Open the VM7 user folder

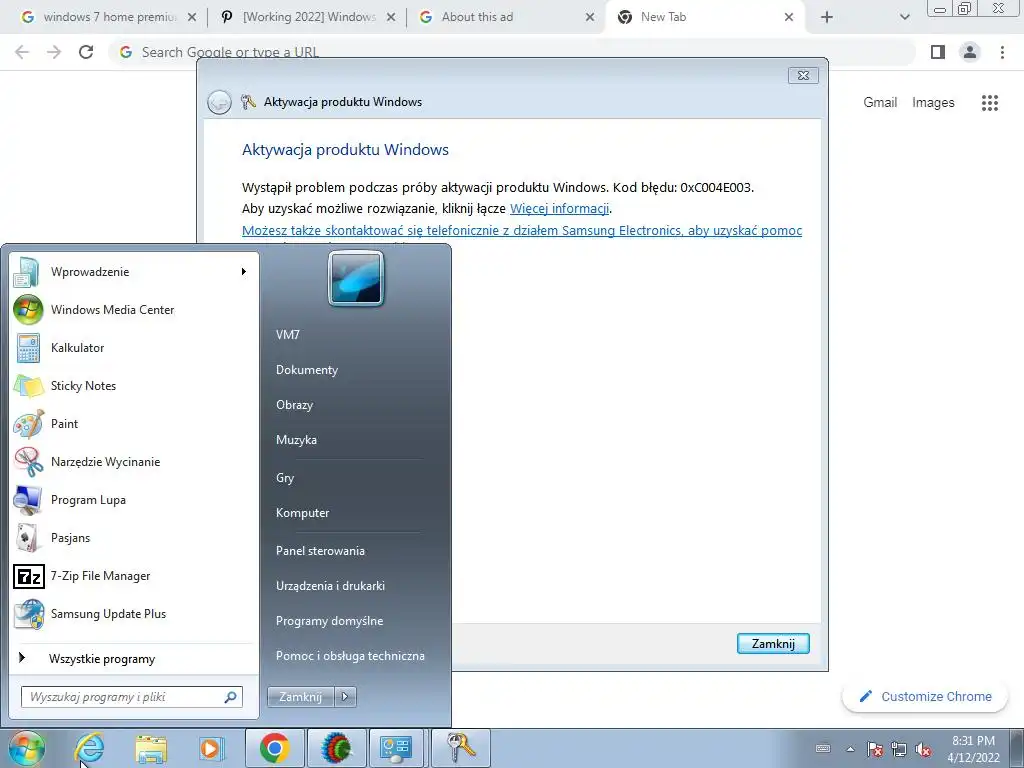point(287,335)
